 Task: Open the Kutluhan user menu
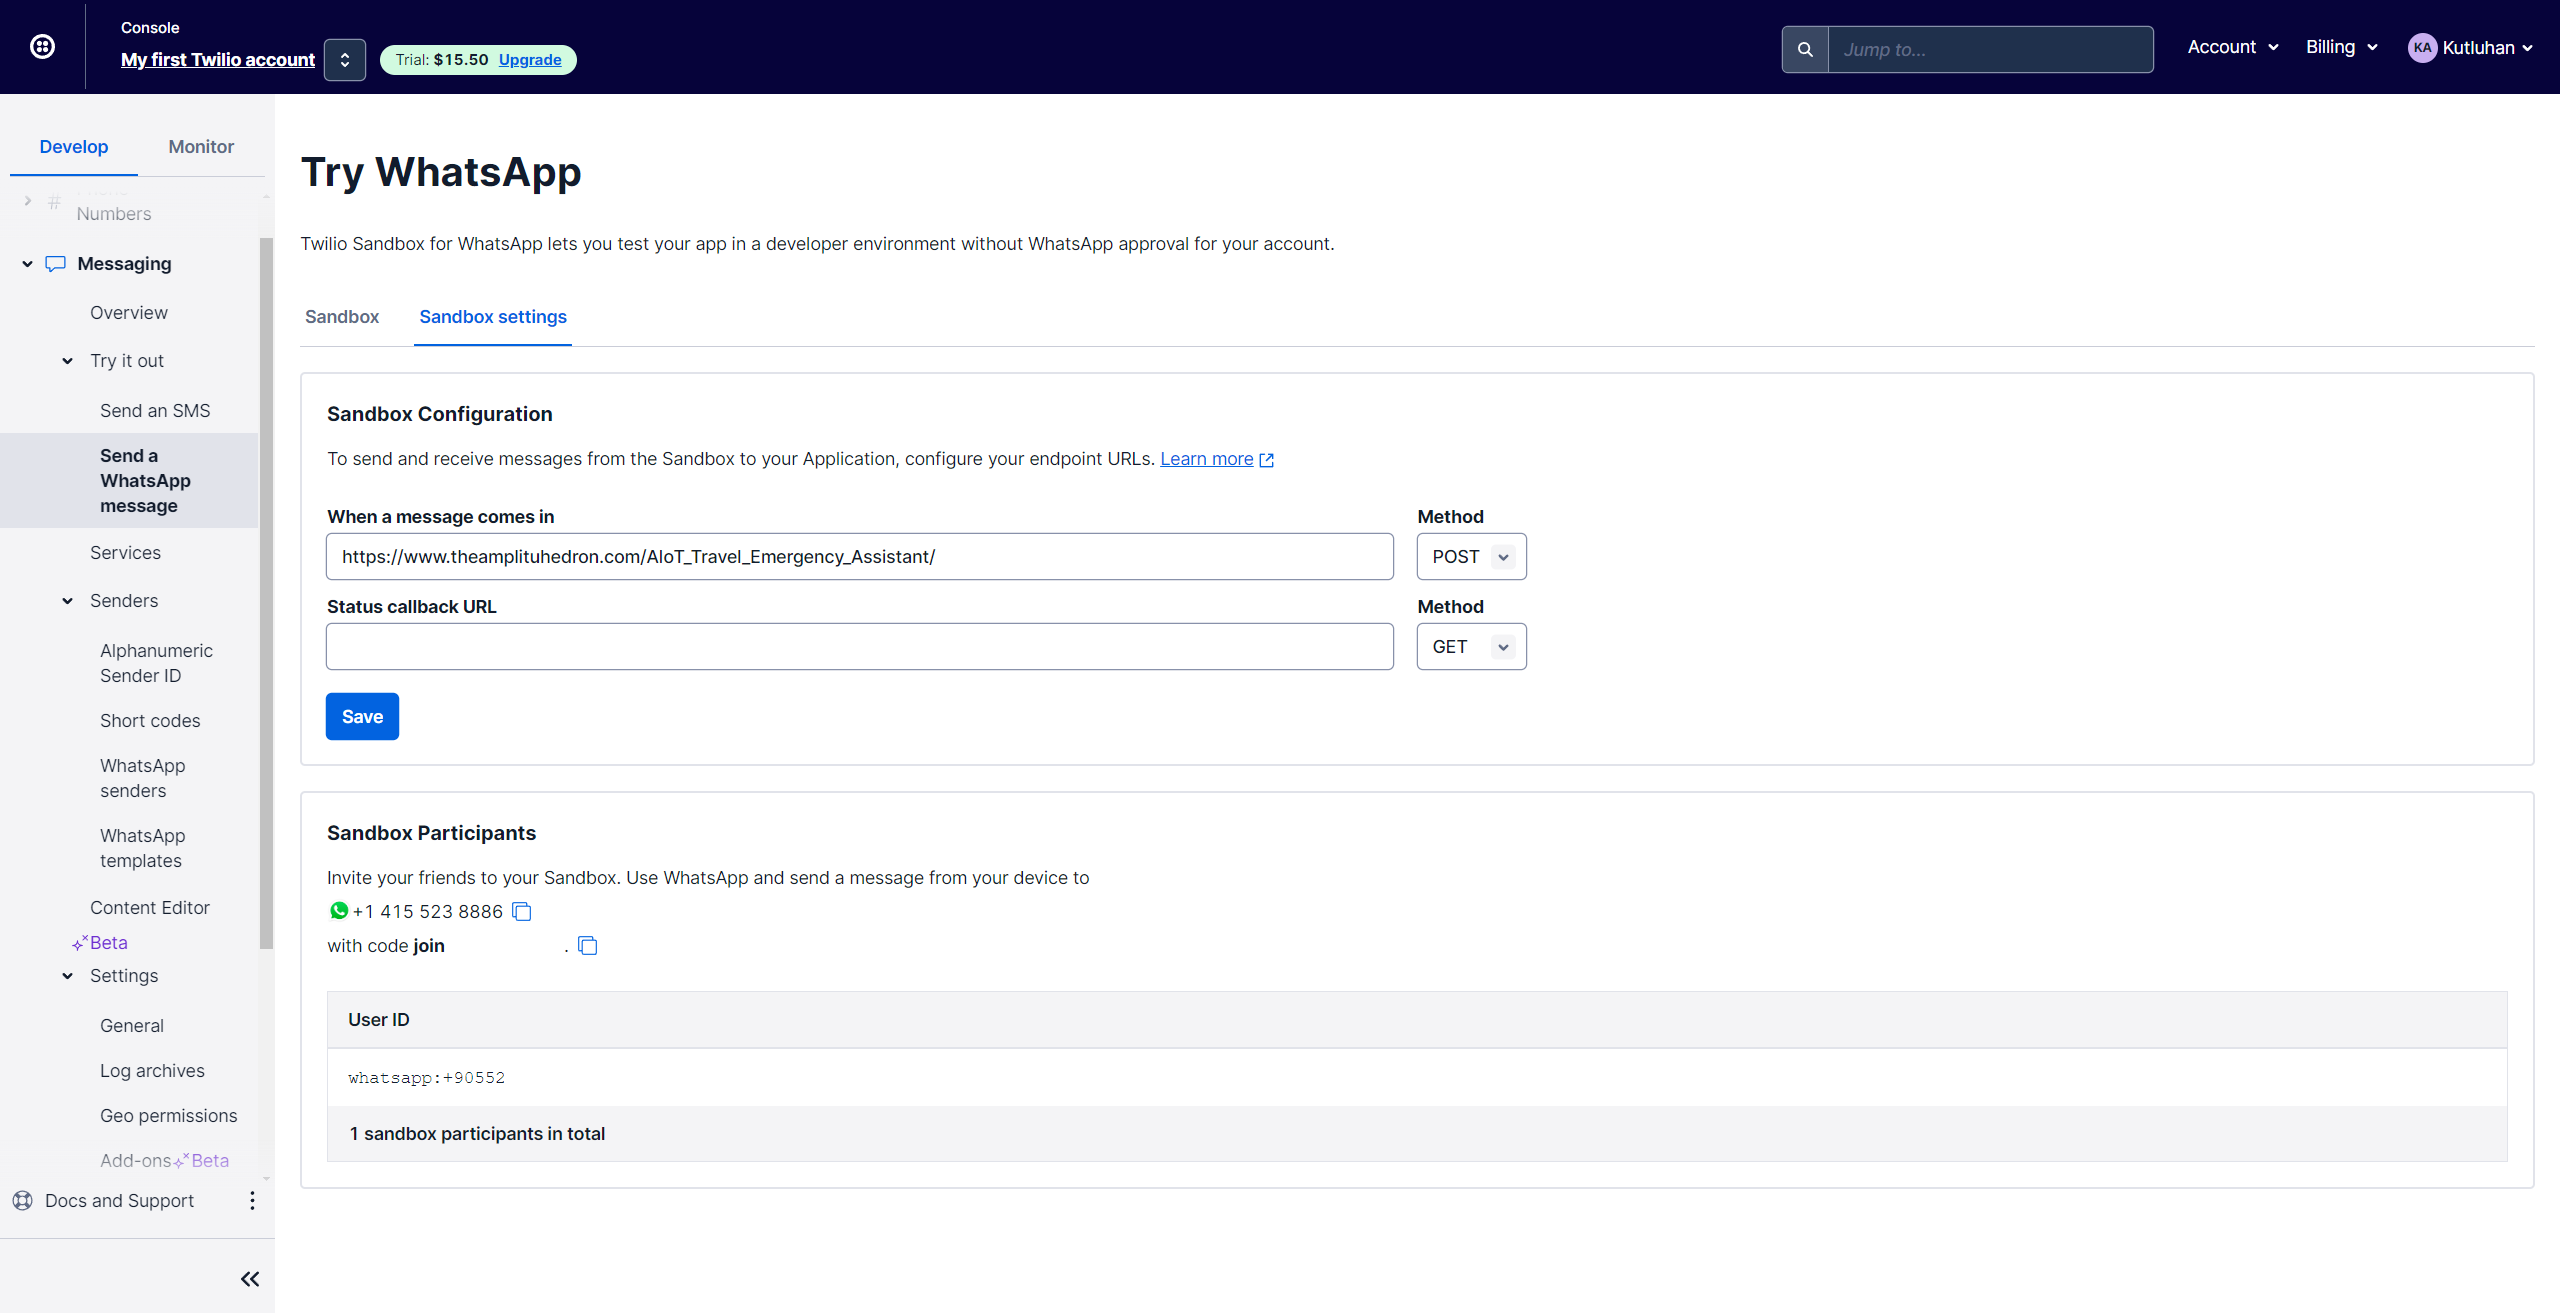point(2471,47)
